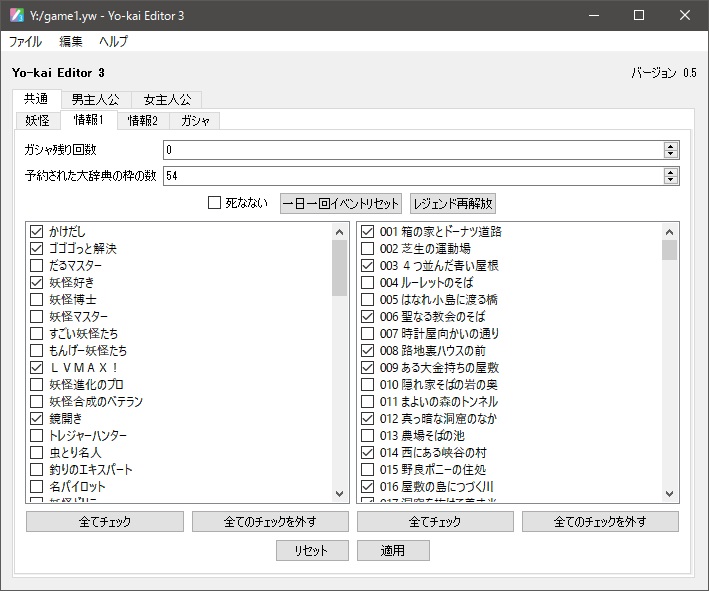709x591 pixels.
Task: Check the もんげー妖怪たち checkbox
Action: coord(37,350)
